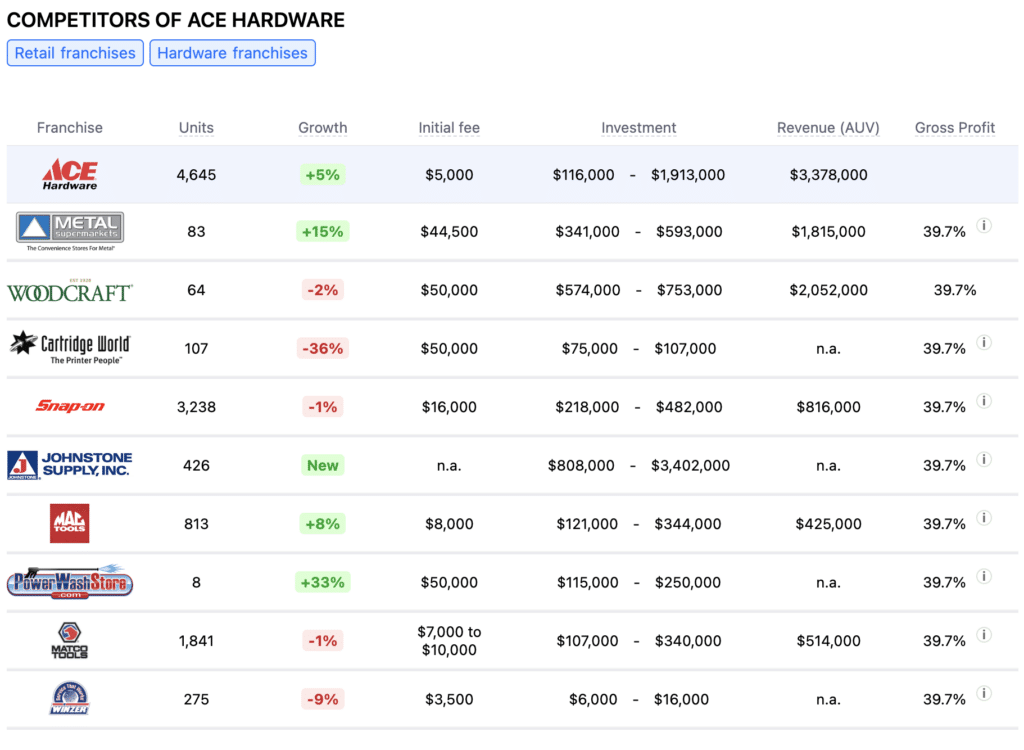Click the Gross Profit column header
The width and height of the screenshot is (1024, 750).
point(955,127)
